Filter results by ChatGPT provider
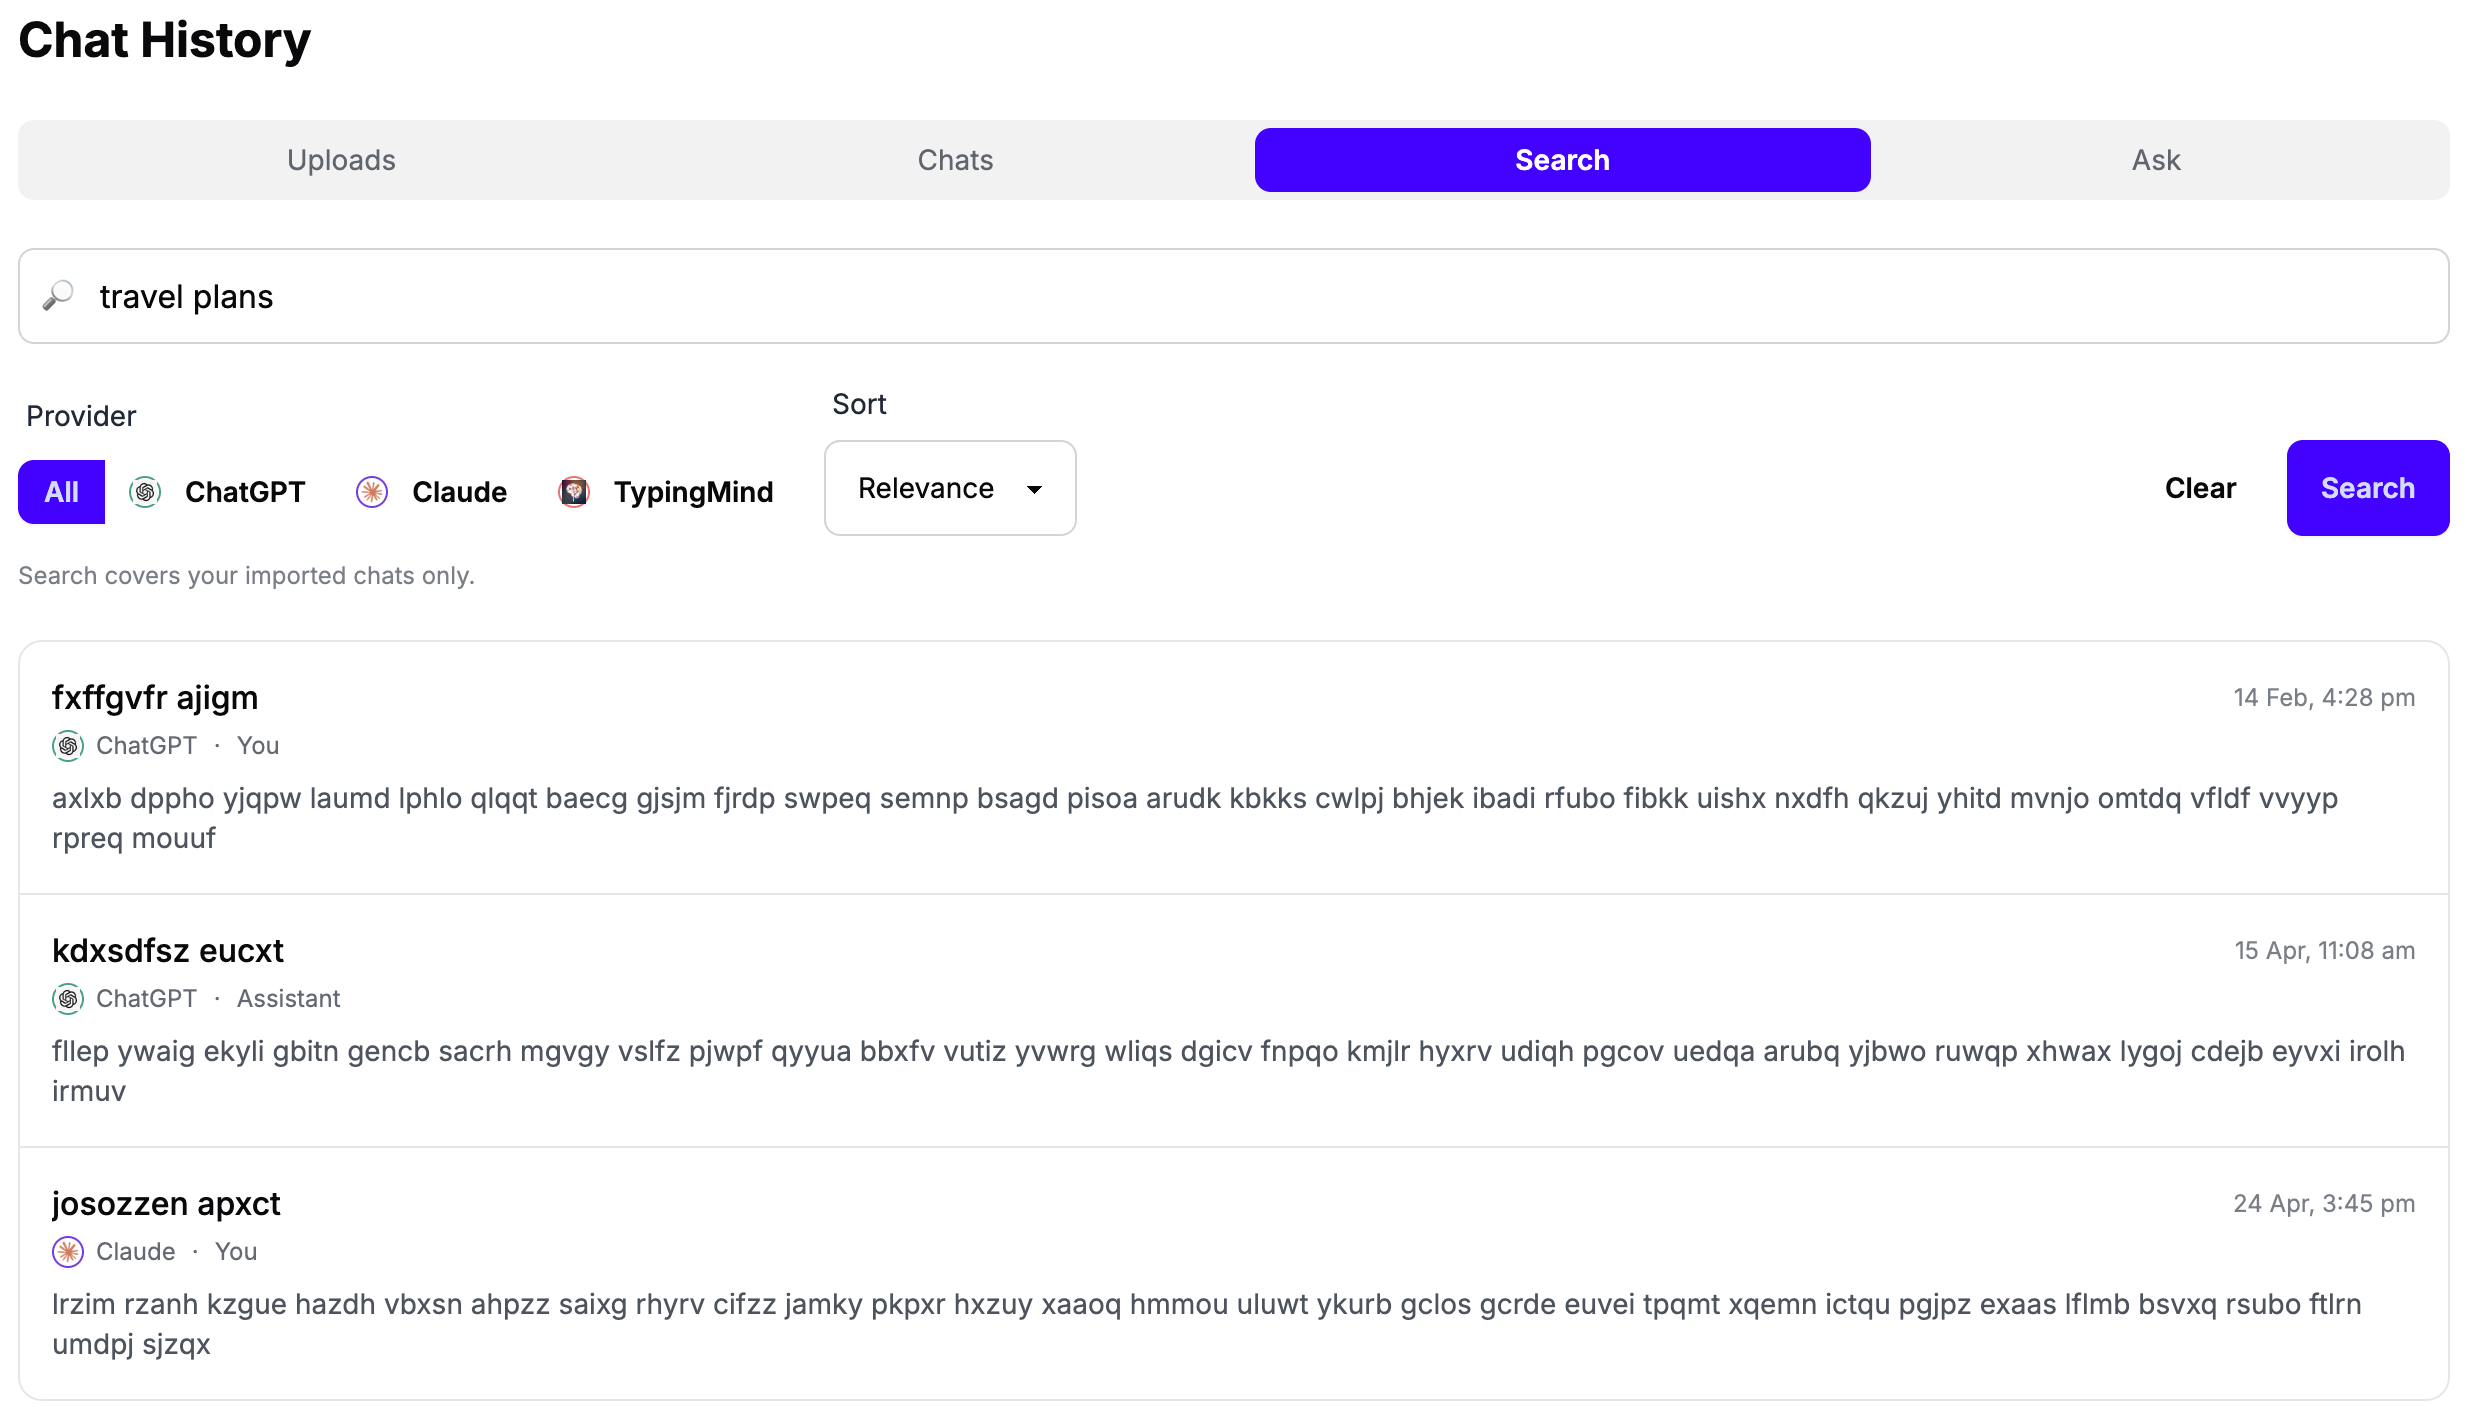 point(244,492)
